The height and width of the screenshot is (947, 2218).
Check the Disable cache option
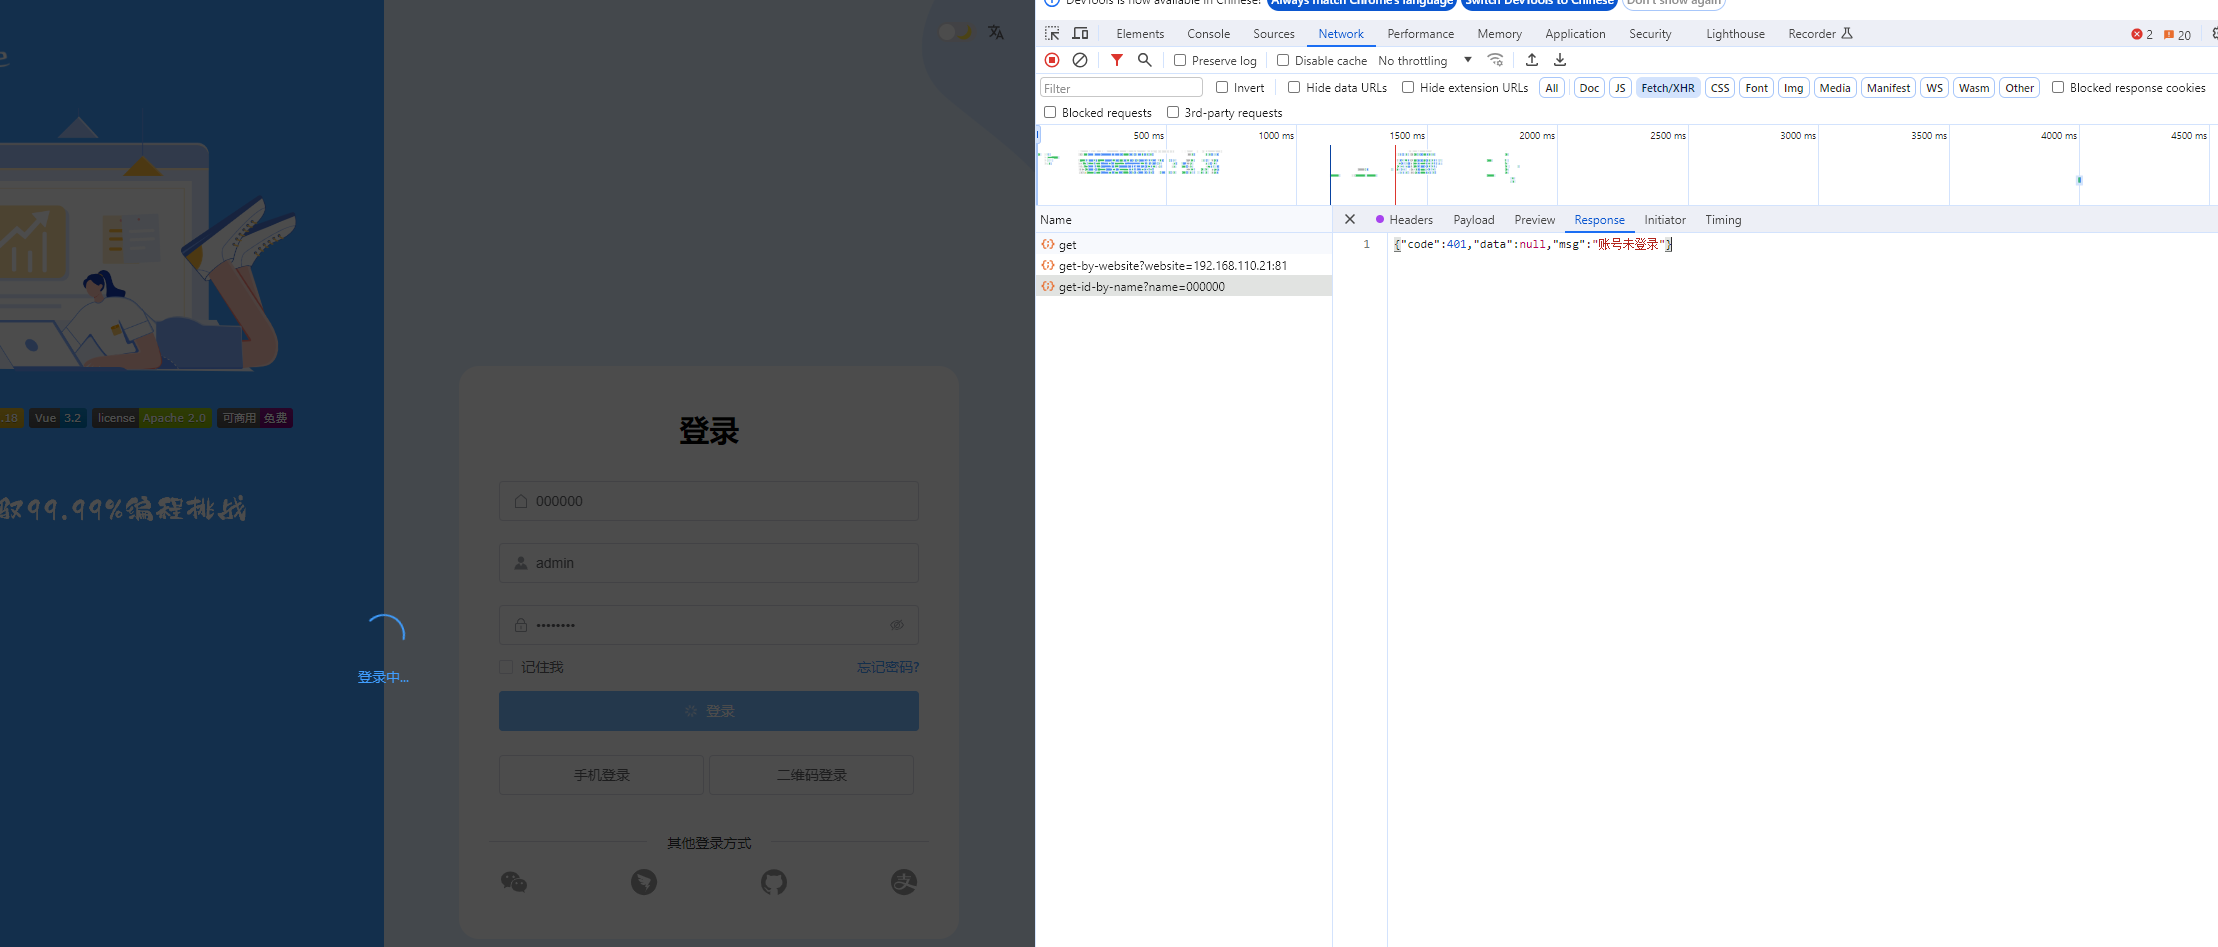[1283, 61]
